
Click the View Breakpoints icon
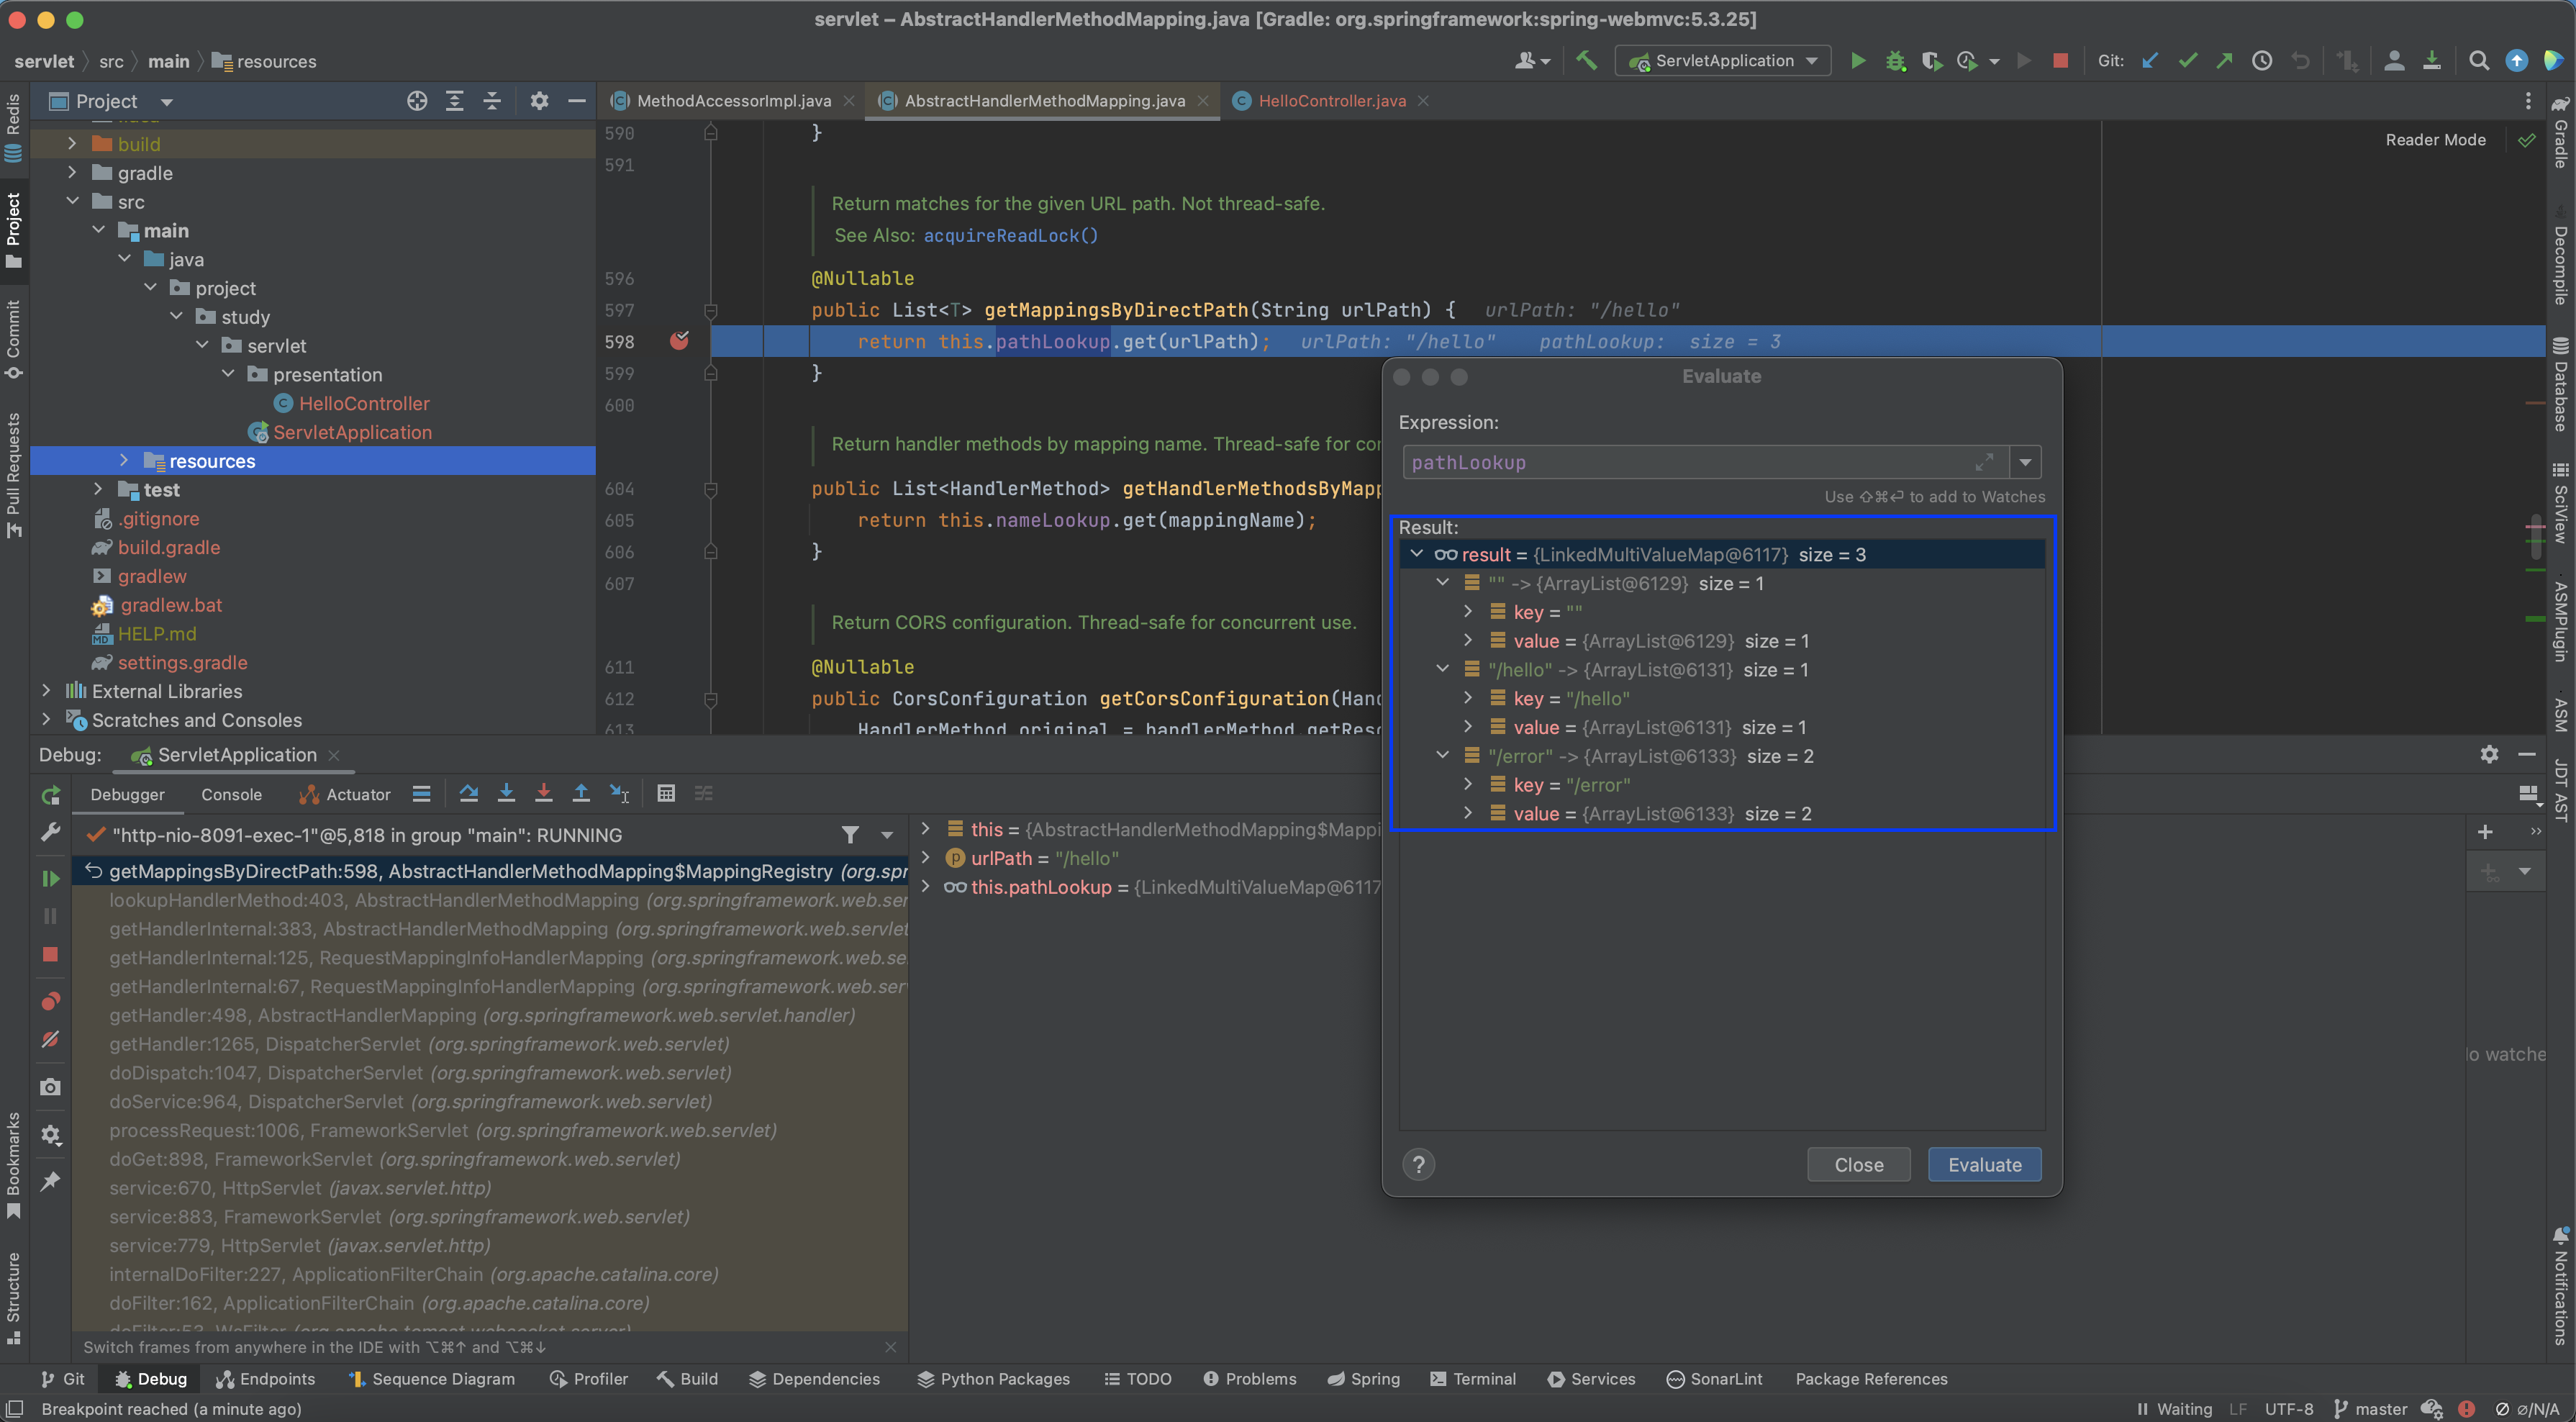click(x=50, y=1001)
